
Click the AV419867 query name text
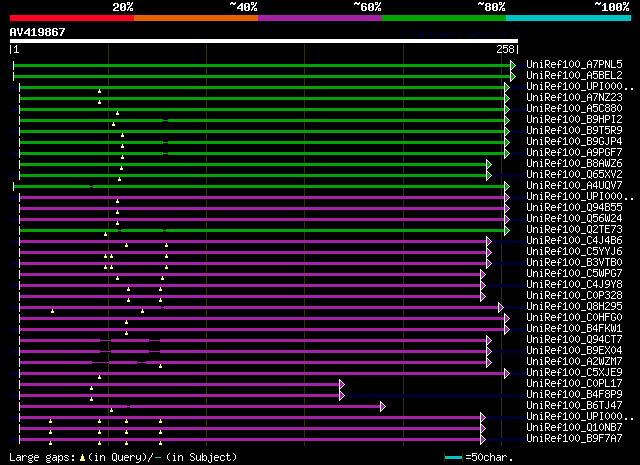pyautogui.click(x=38, y=32)
